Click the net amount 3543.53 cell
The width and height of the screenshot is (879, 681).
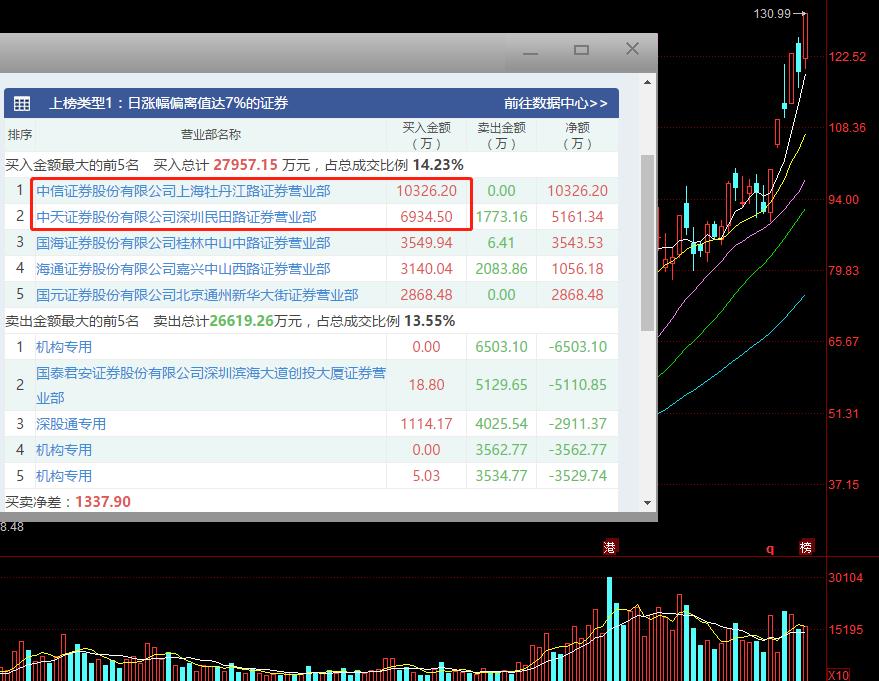pos(577,243)
